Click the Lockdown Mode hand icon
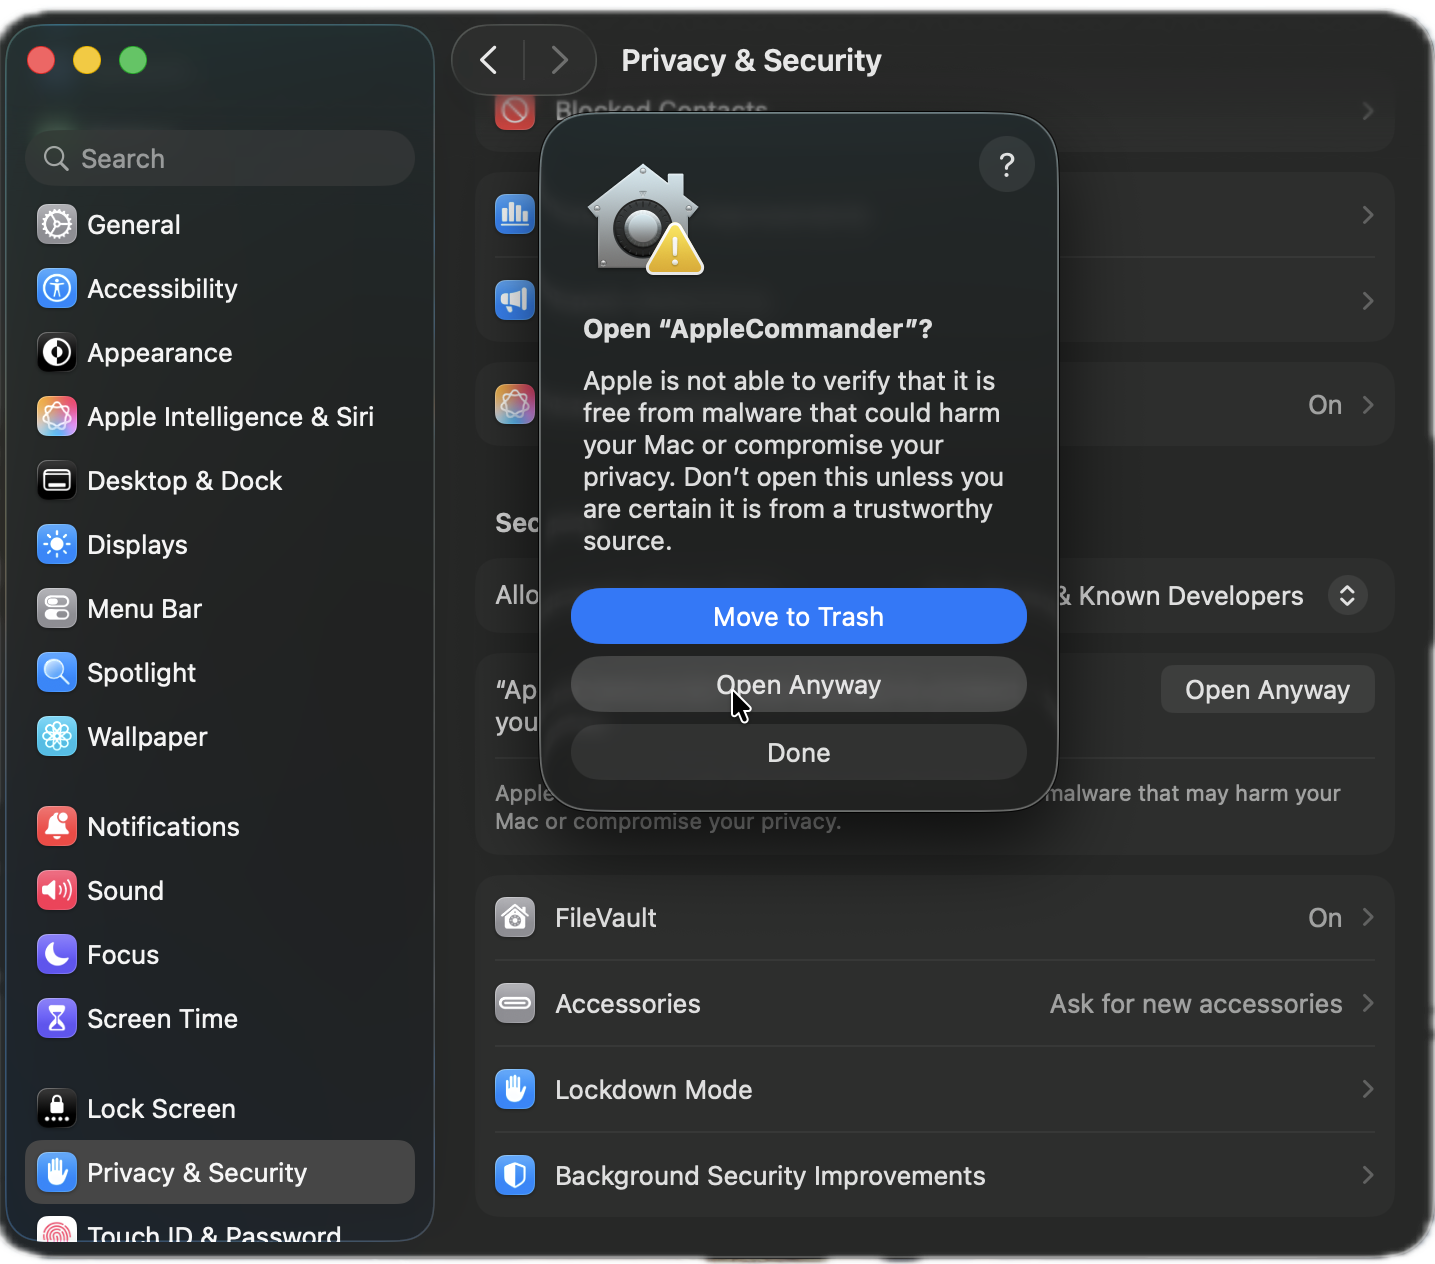The width and height of the screenshot is (1435, 1264). point(515,1089)
